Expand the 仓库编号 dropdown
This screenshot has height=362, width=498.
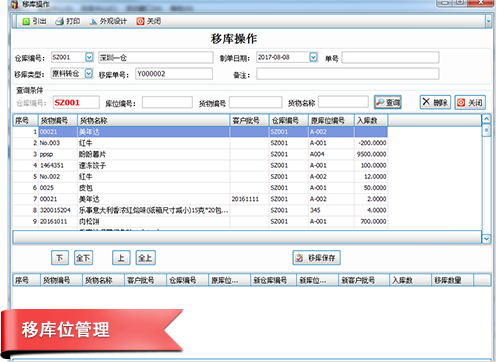[x=89, y=57]
